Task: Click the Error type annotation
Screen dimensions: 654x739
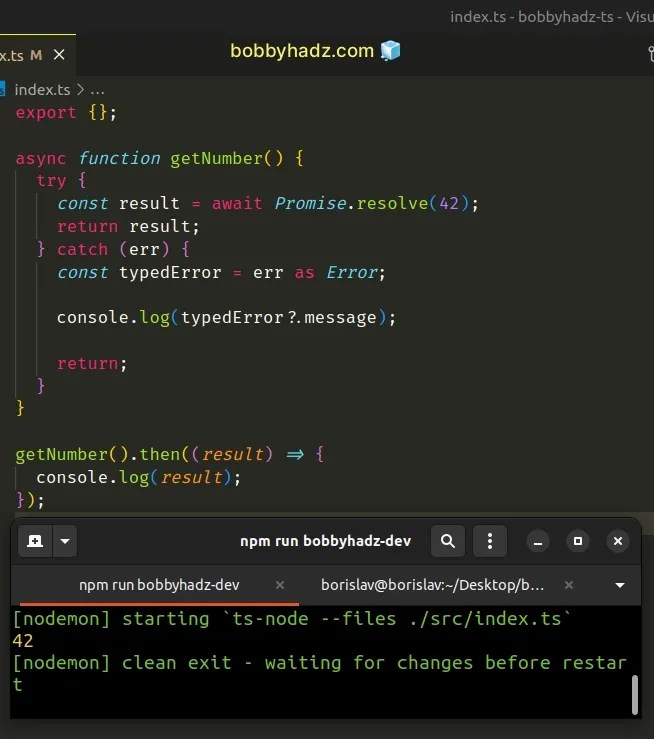Action: tap(352, 272)
